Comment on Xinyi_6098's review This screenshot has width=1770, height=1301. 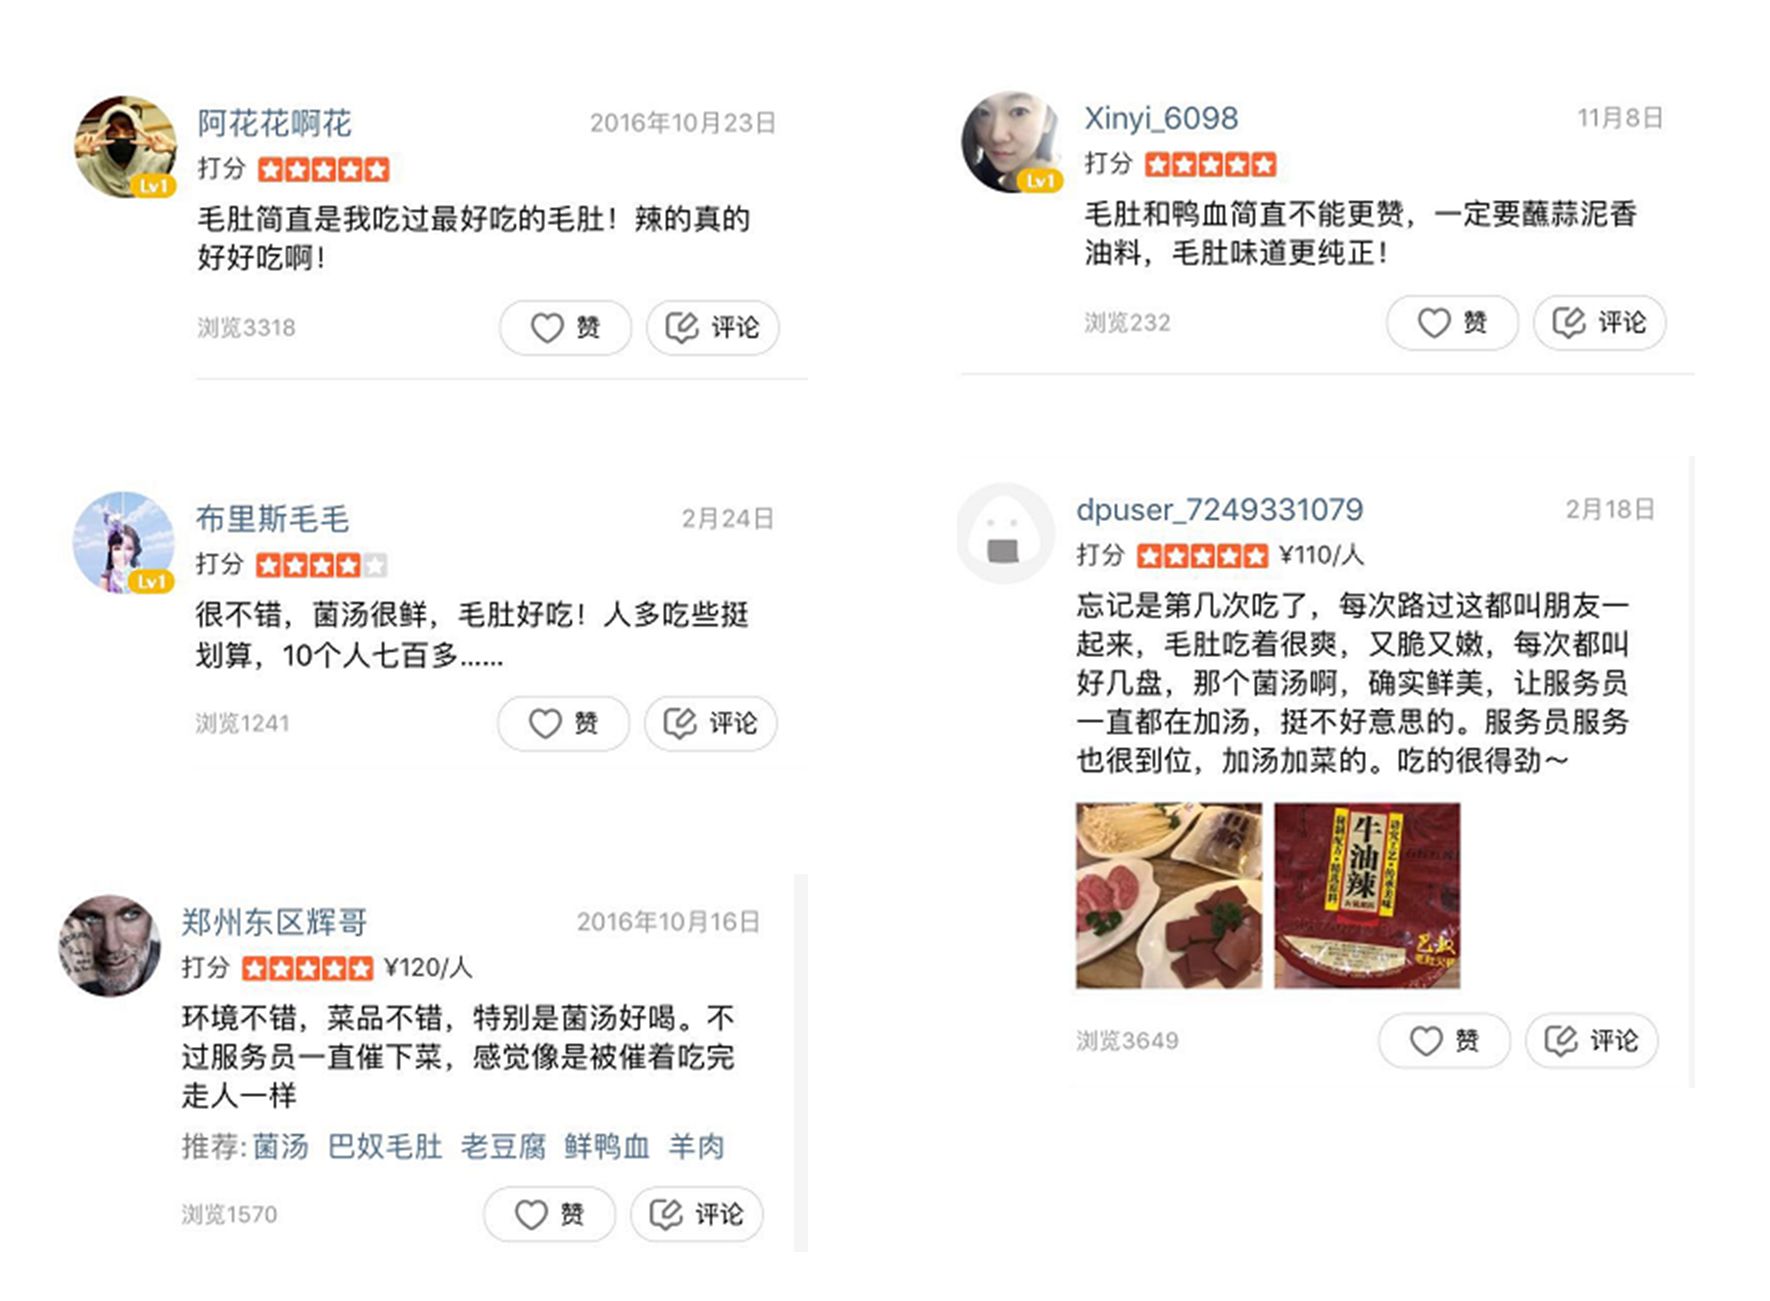click(x=1599, y=322)
